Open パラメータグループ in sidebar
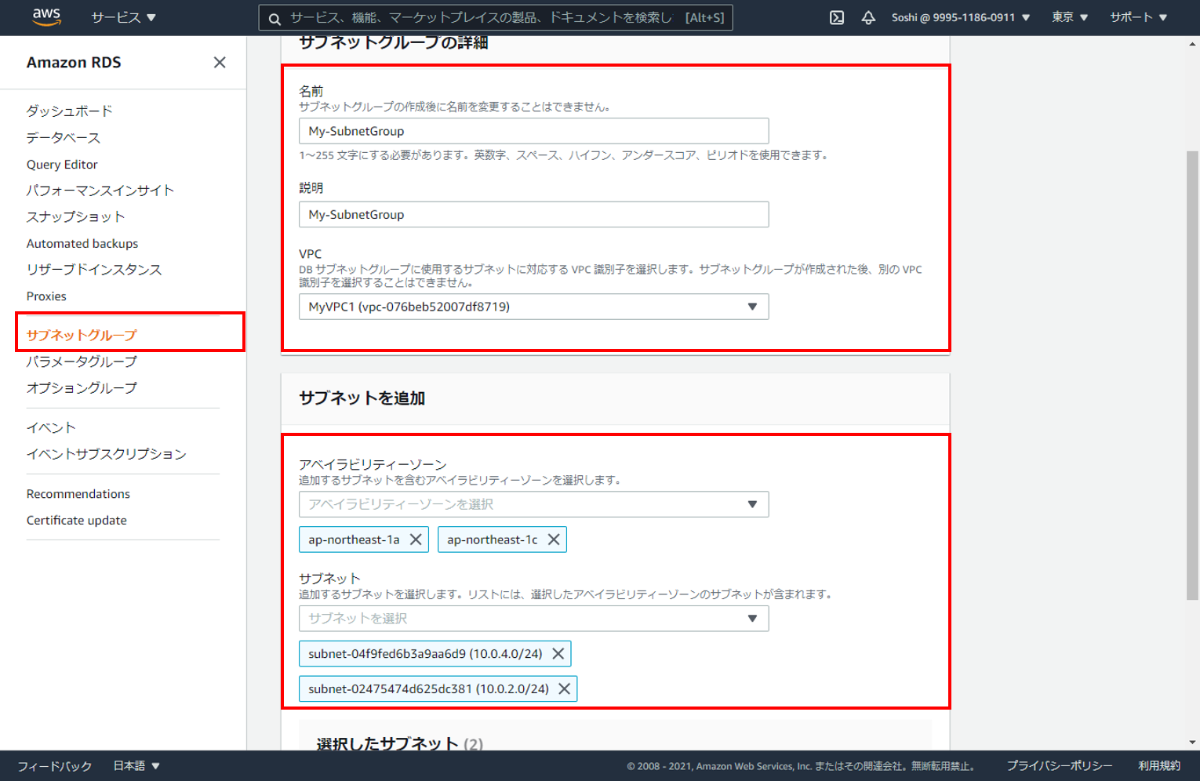 (82, 361)
